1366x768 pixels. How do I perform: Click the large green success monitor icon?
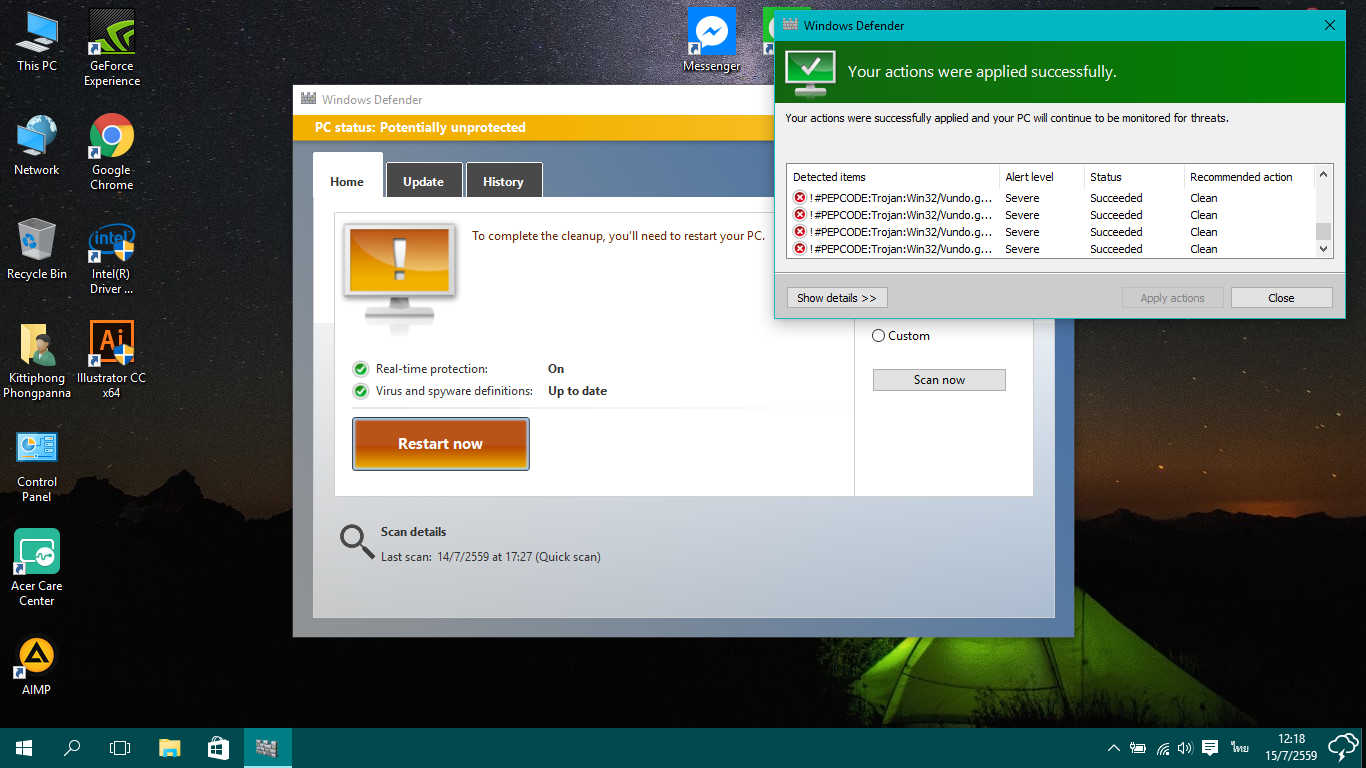(811, 72)
